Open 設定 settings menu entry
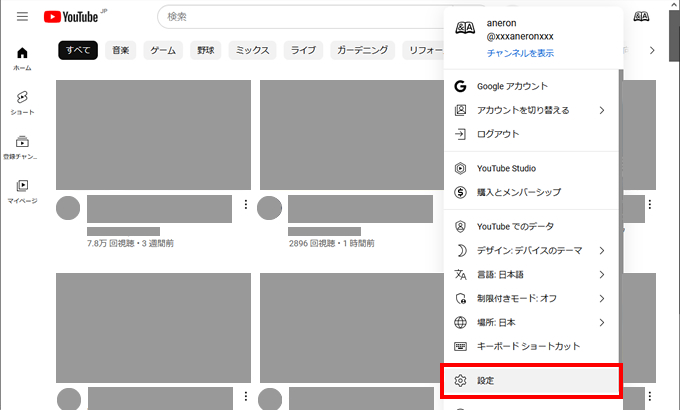 pos(532,380)
